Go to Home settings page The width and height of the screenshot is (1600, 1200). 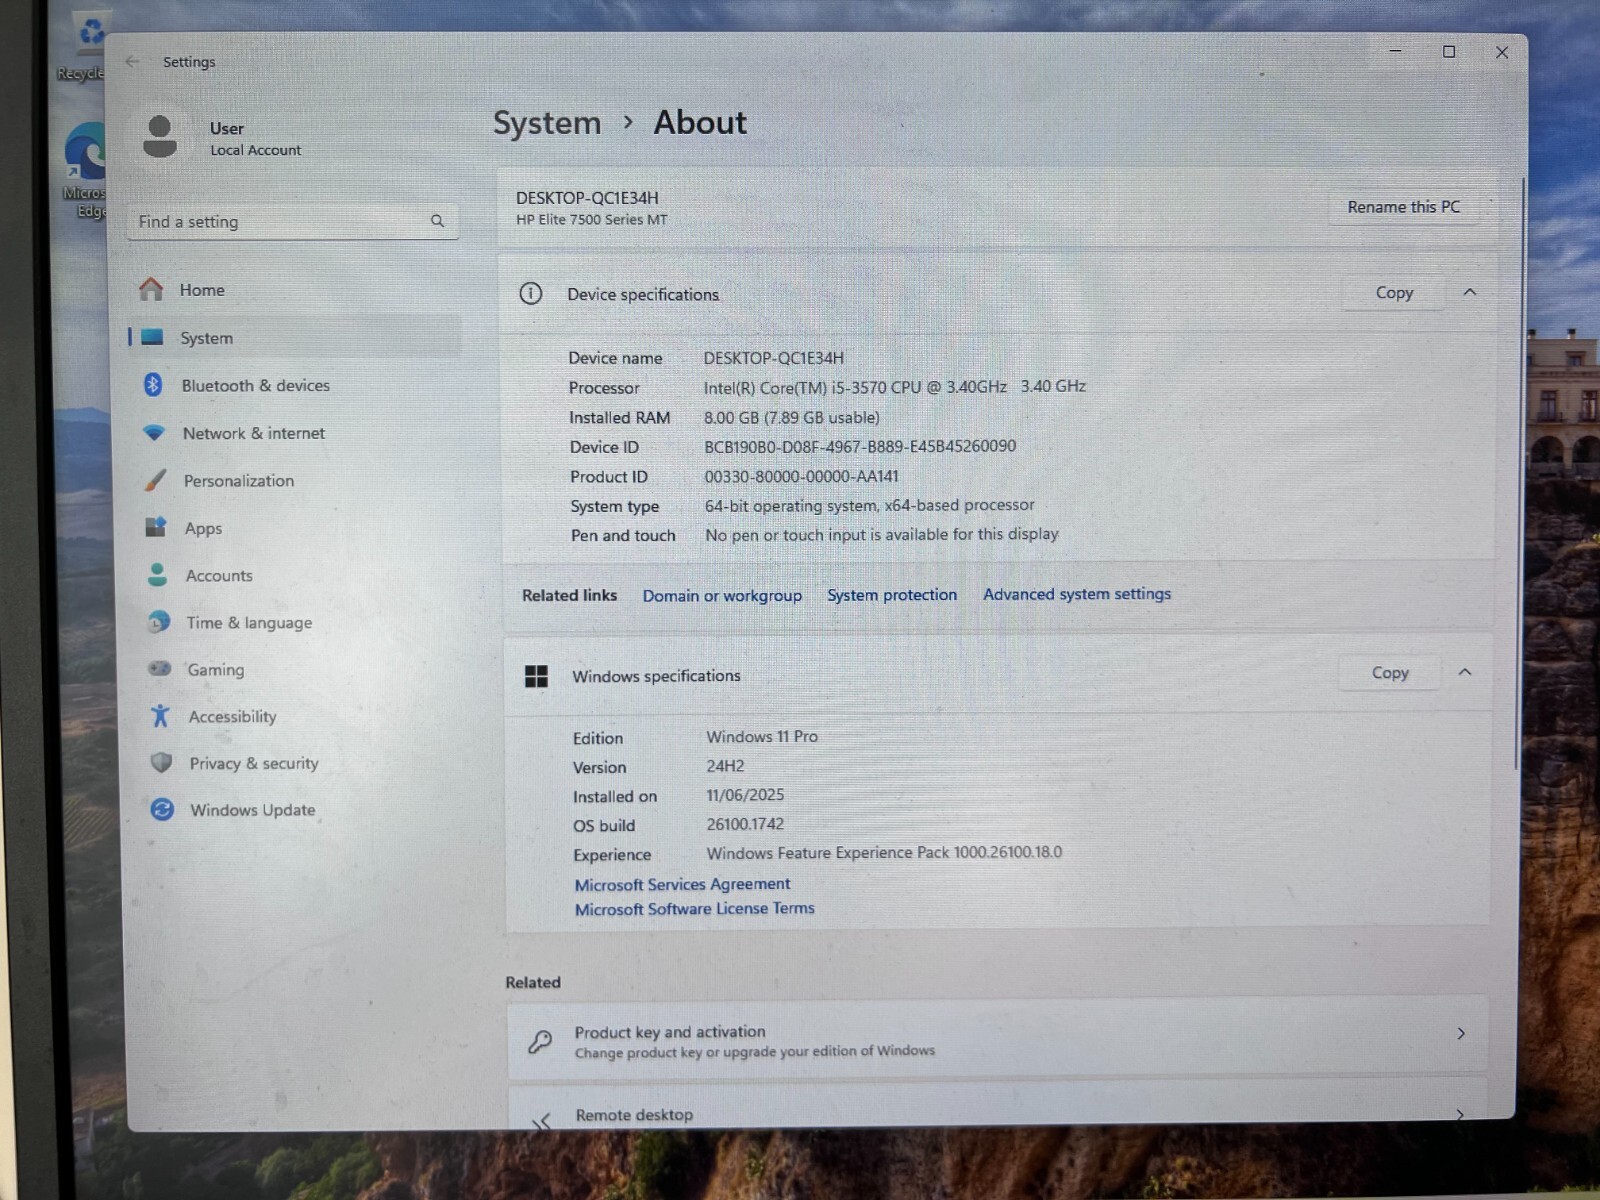coord(295,290)
